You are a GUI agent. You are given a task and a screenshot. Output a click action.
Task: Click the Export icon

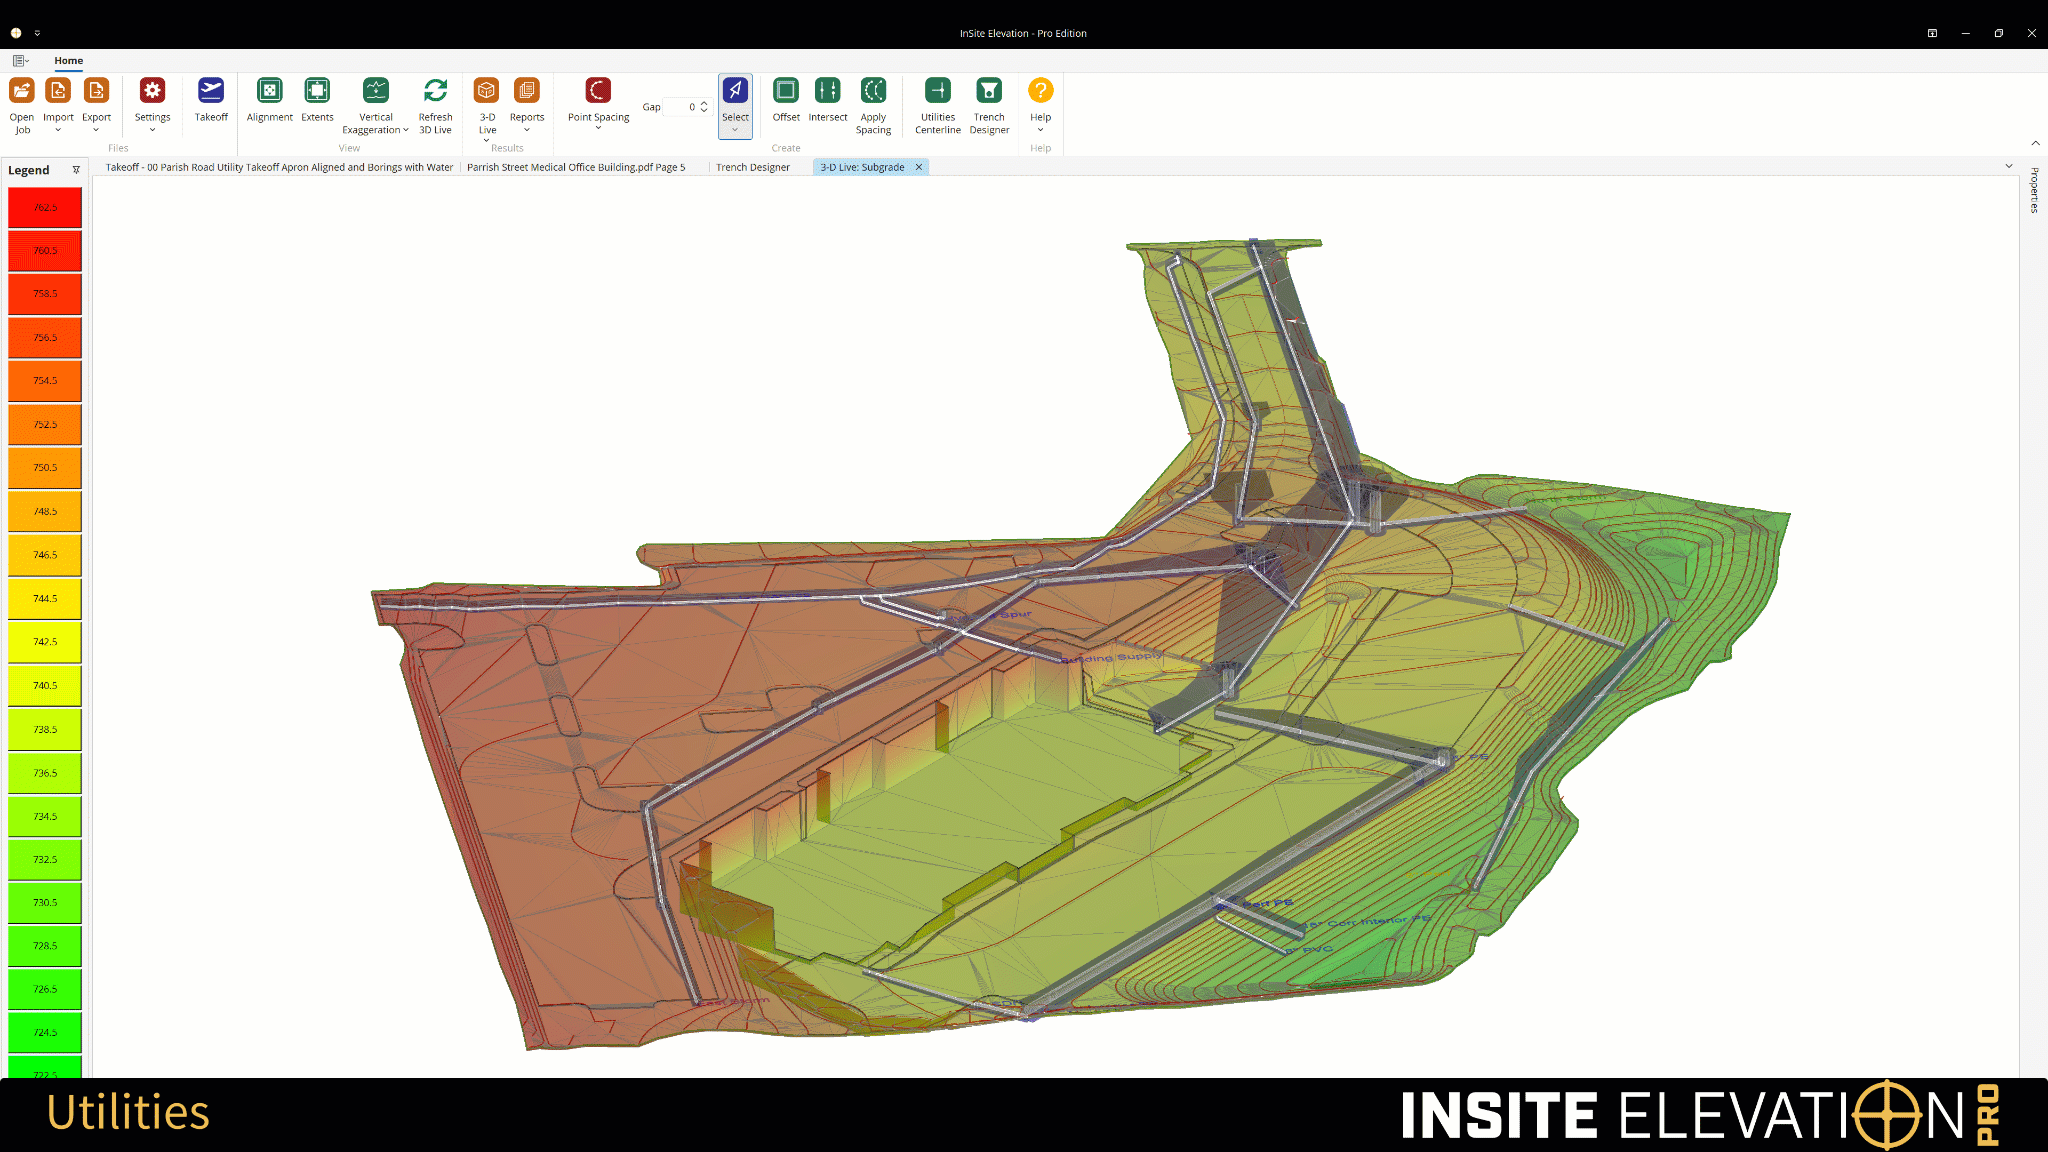tap(96, 91)
